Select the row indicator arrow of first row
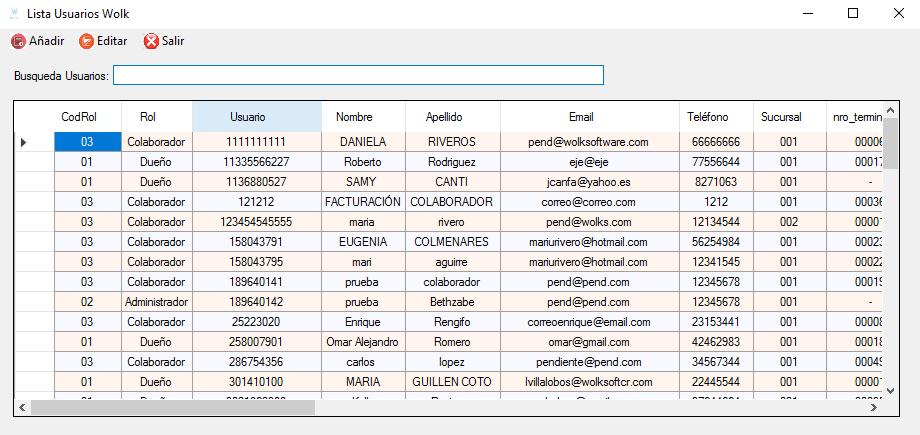 (x=23, y=142)
